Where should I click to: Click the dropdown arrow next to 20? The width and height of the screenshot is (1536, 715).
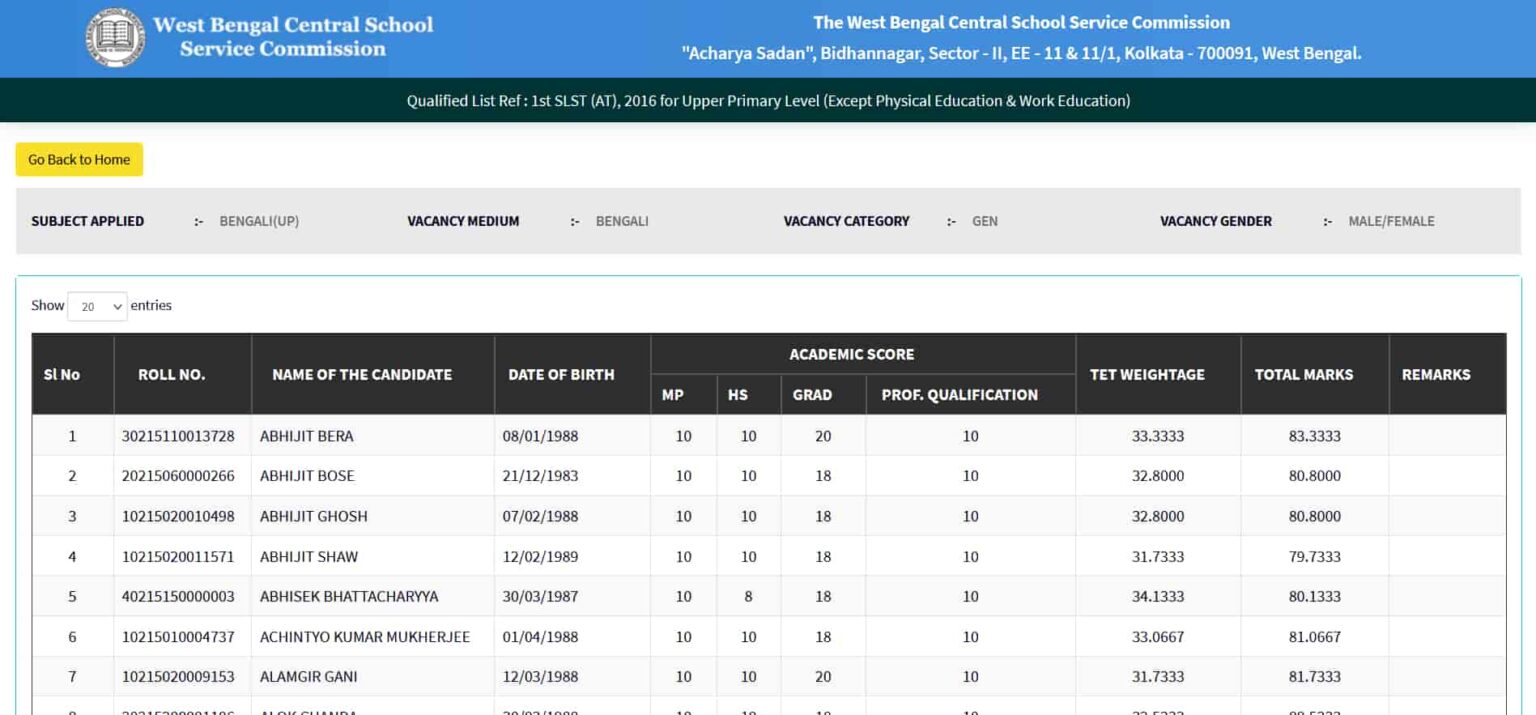(x=116, y=306)
